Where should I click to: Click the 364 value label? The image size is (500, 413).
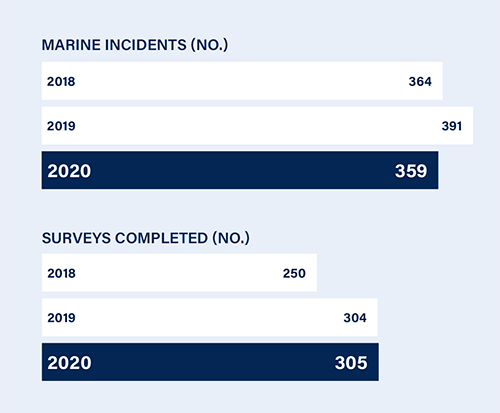pyautogui.click(x=420, y=81)
